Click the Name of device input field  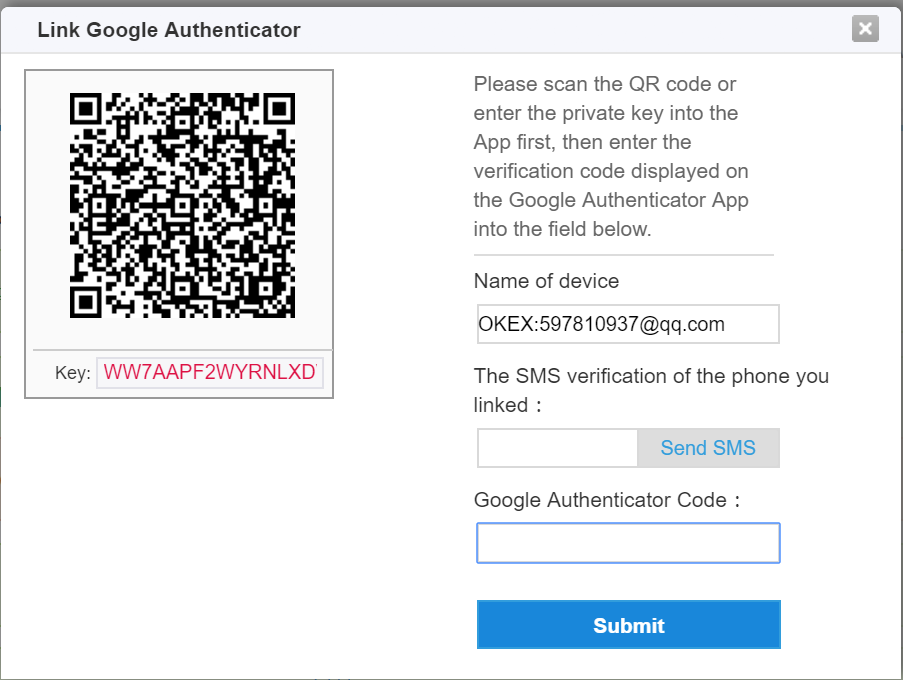[627, 324]
